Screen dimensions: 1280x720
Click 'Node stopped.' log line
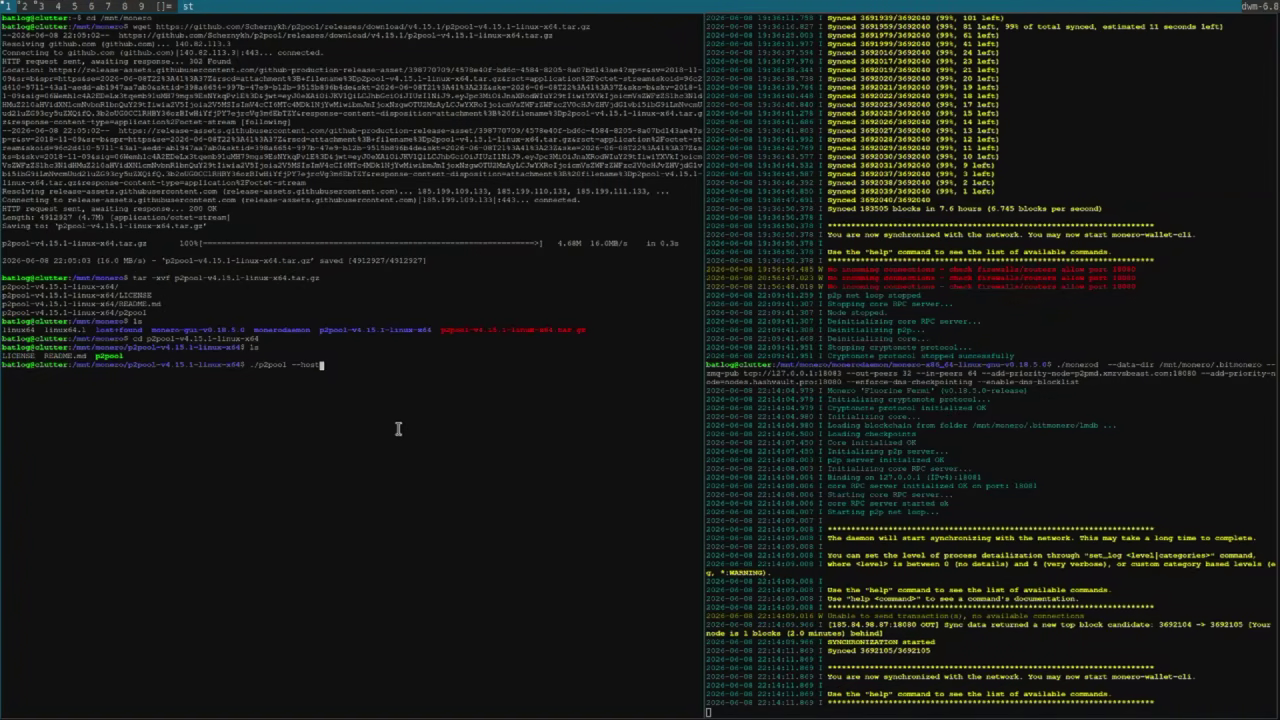[x=796, y=313]
